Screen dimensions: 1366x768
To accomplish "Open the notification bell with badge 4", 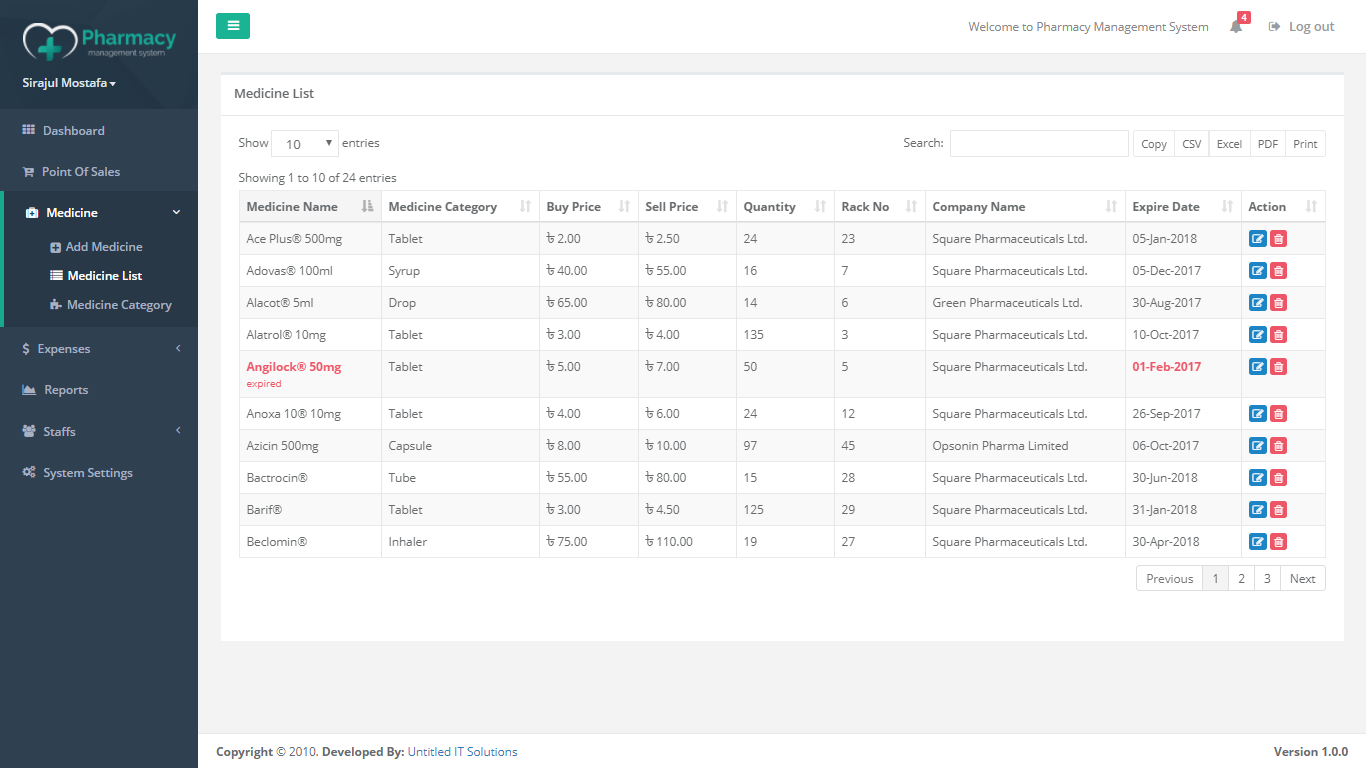I will point(1237,26).
